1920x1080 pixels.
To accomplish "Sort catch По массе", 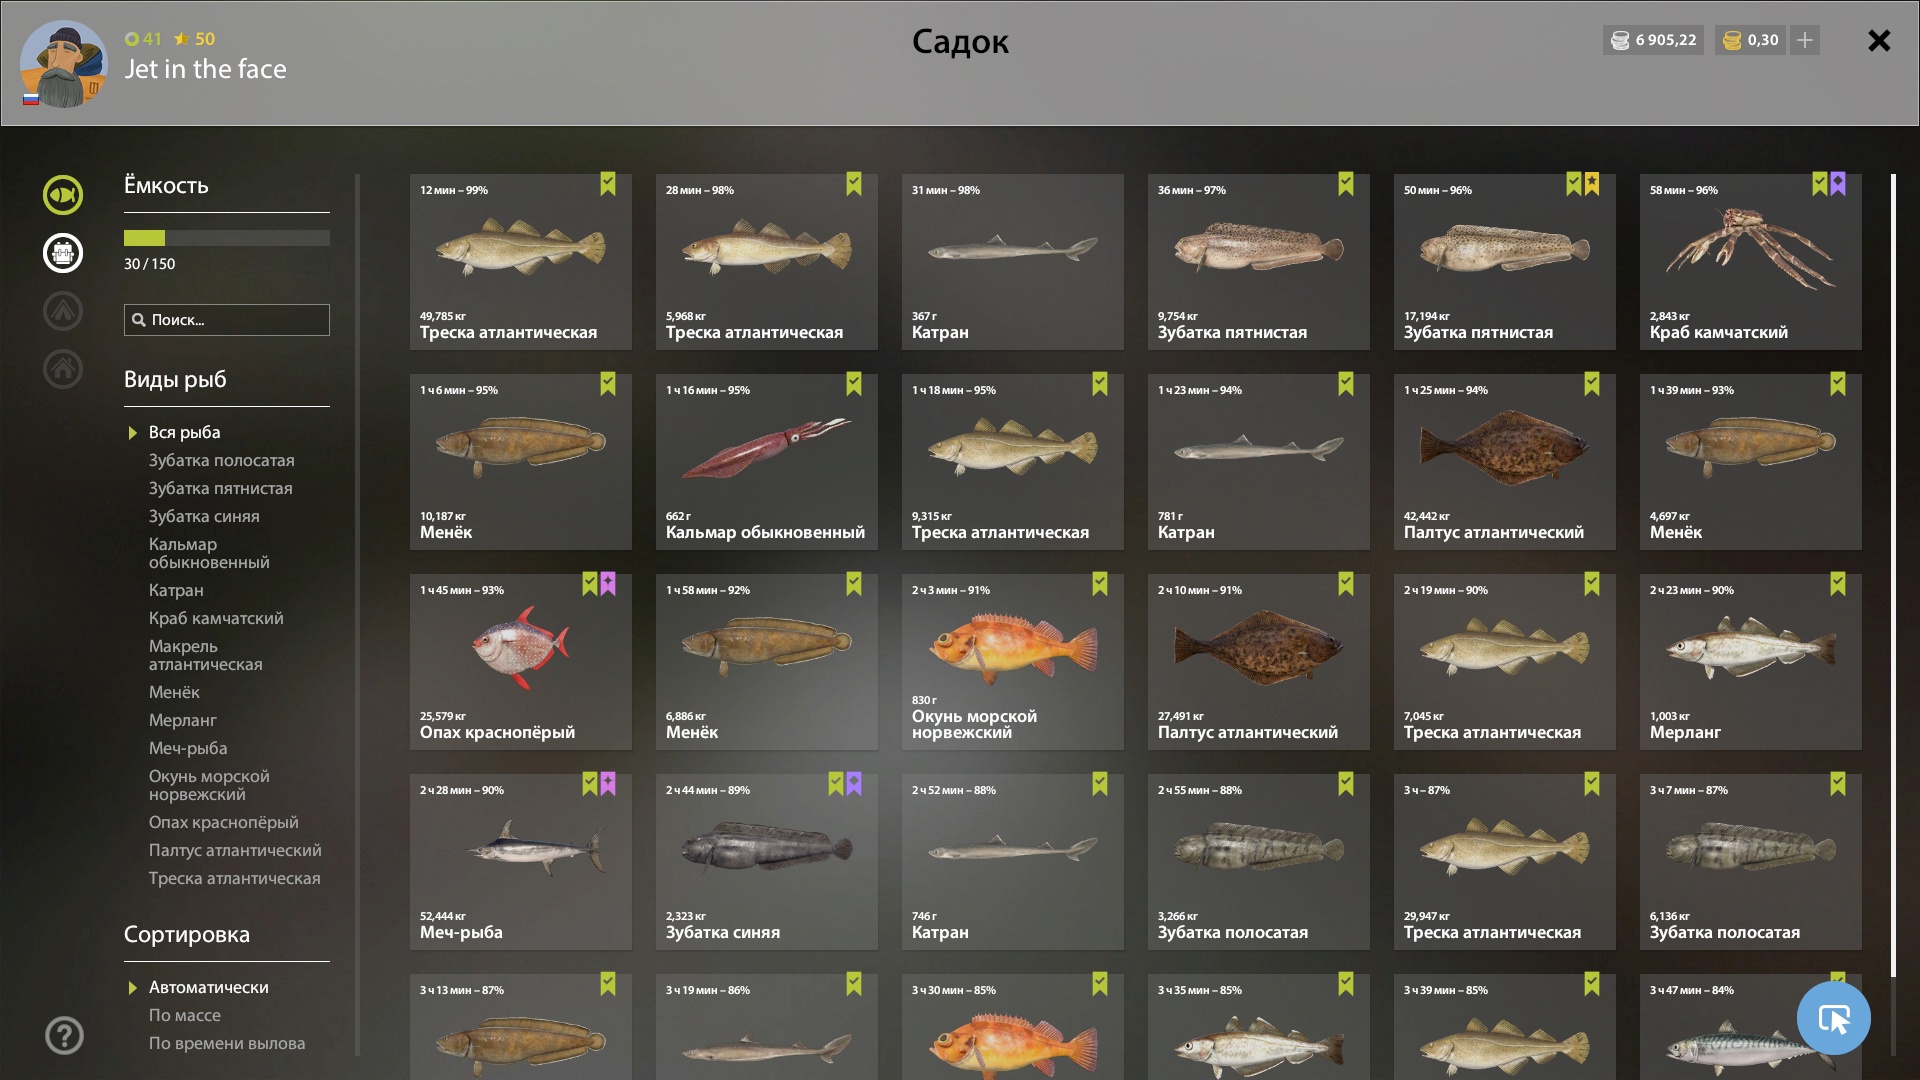I will [x=185, y=1015].
